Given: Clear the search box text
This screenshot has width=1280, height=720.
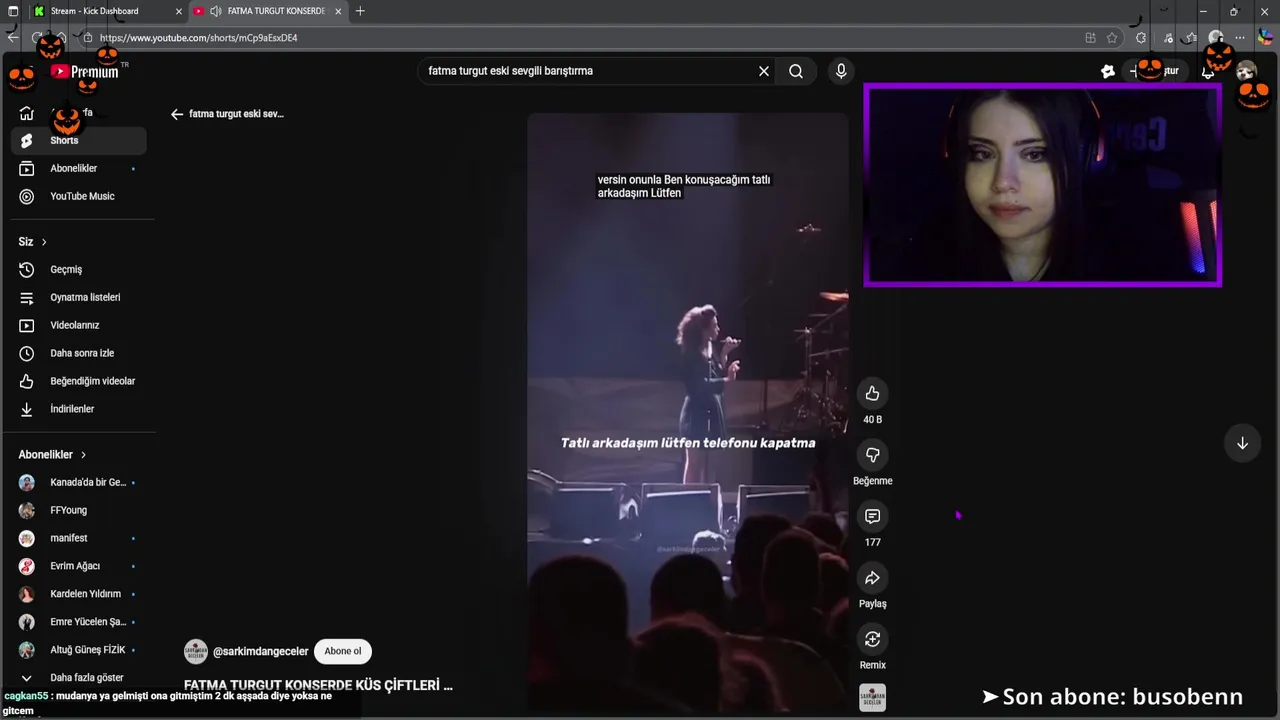Looking at the screenshot, I should tap(764, 71).
